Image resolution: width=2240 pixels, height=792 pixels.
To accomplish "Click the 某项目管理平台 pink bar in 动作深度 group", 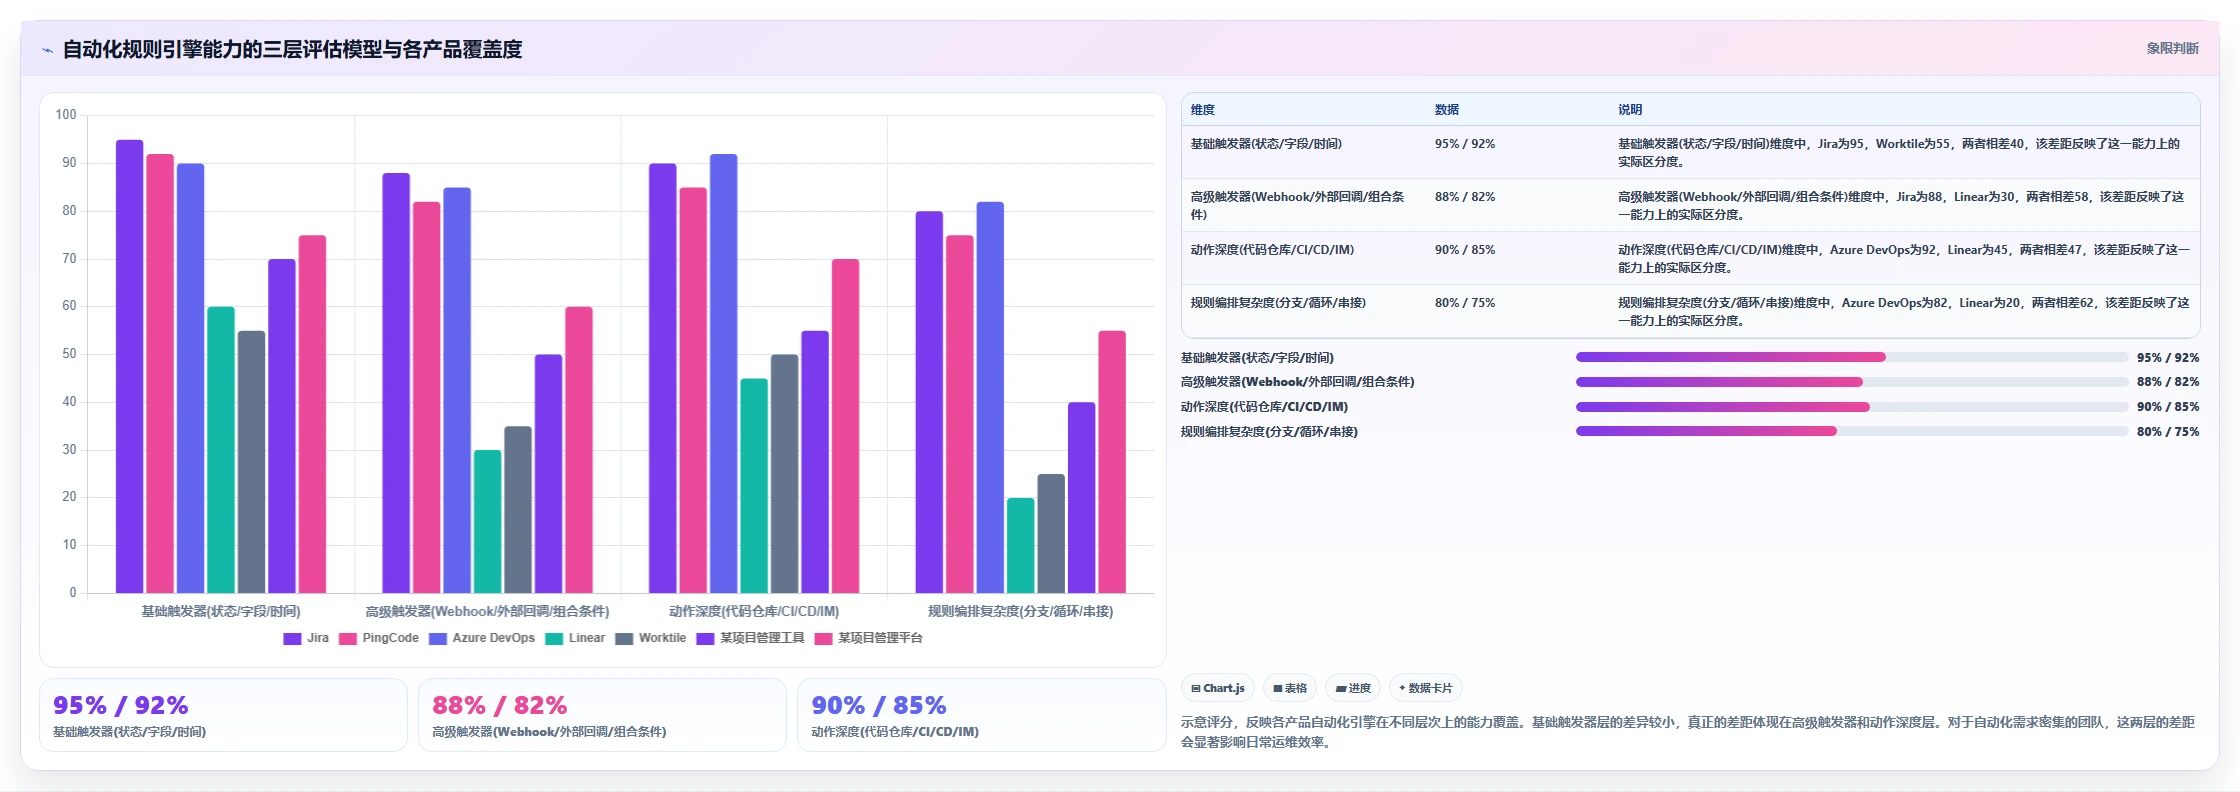I will click(846, 426).
